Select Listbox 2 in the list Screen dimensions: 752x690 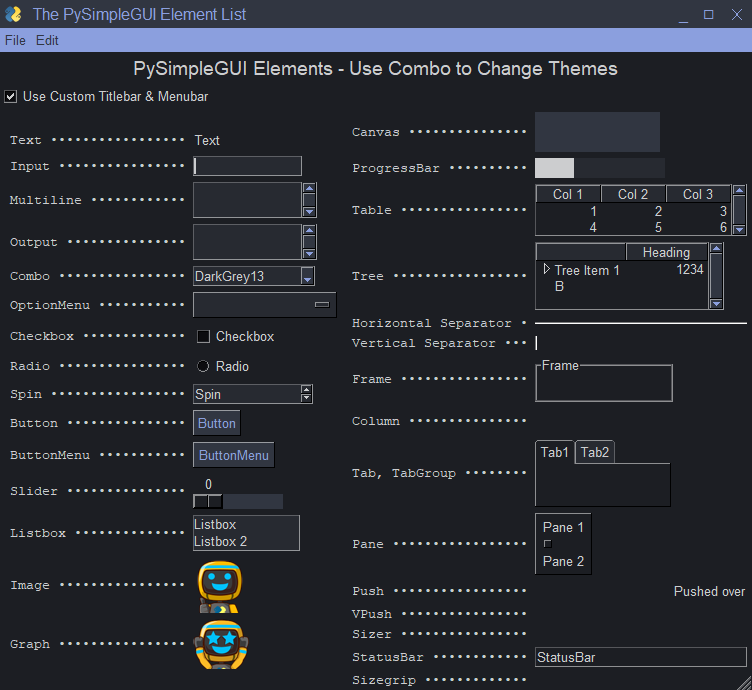(221, 542)
